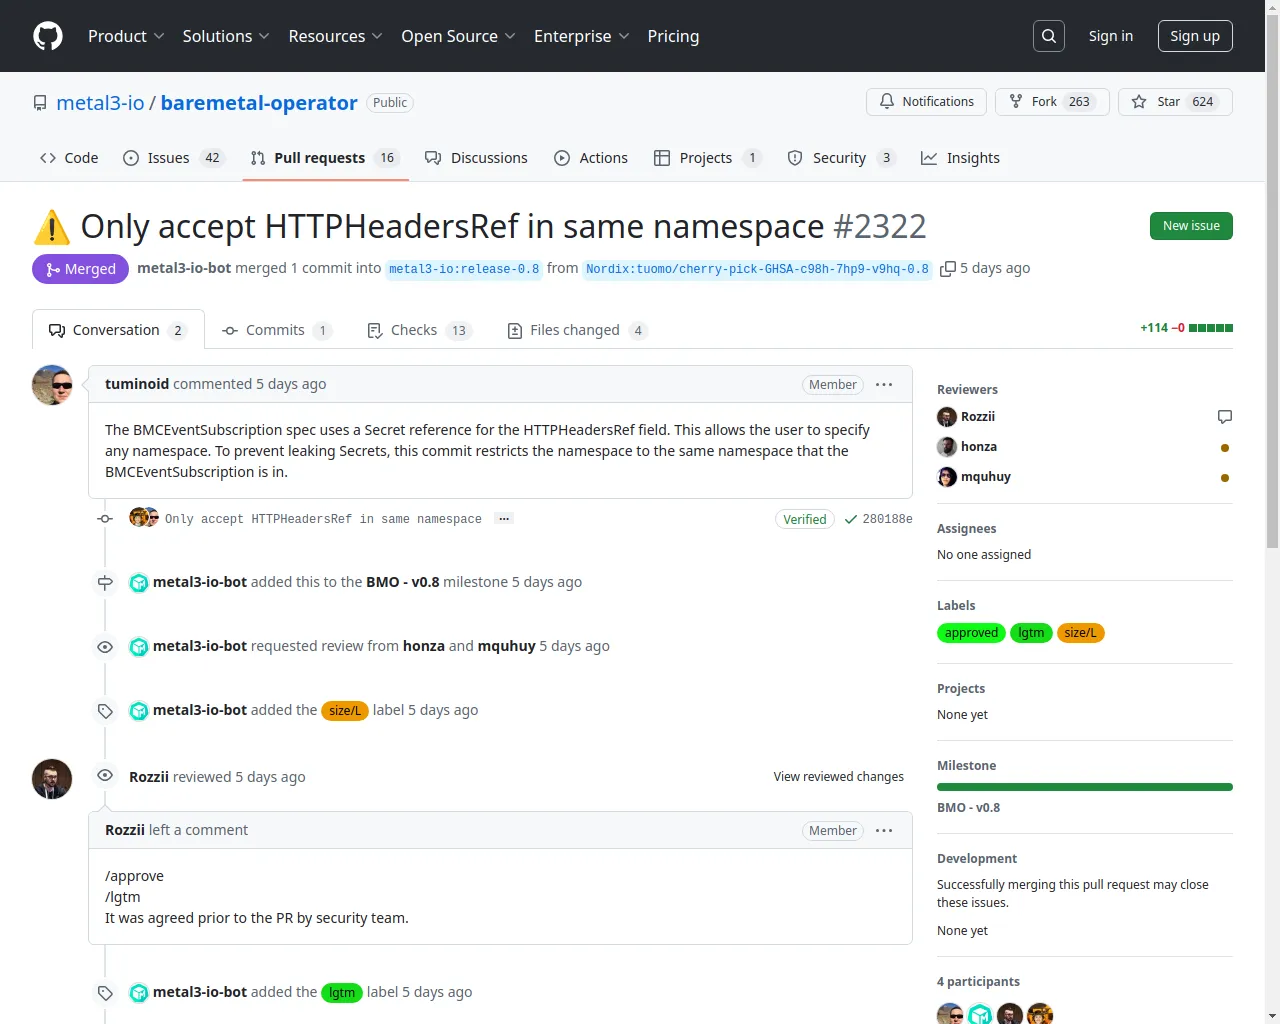The image size is (1280, 1024).
Task: Open commit hash 280188e
Action: [888, 519]
